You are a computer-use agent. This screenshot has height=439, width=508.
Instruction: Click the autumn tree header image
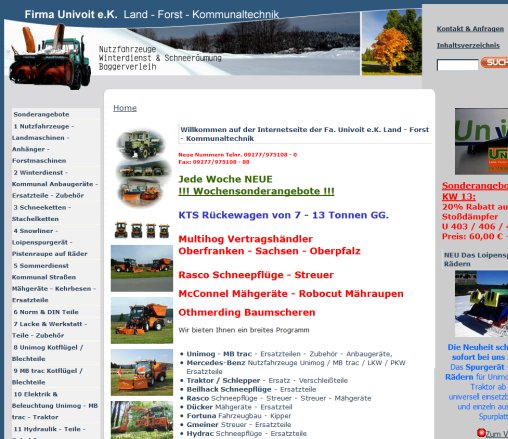pos(392,42)
